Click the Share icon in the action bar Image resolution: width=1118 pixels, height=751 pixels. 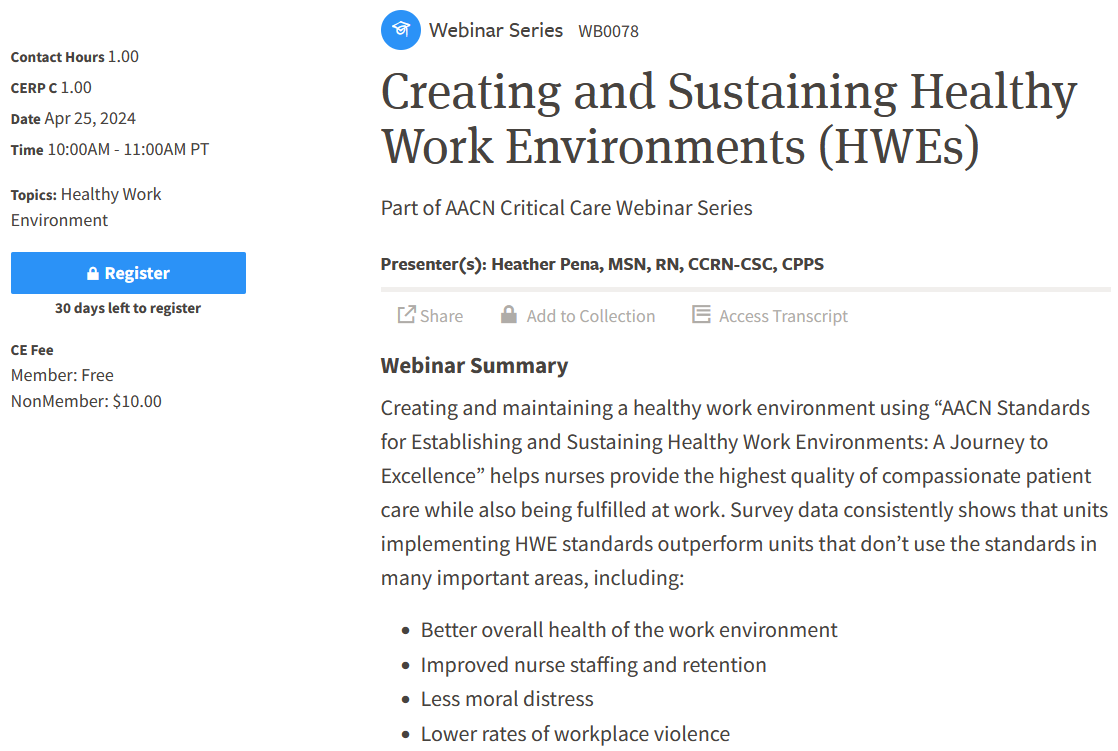406,314
